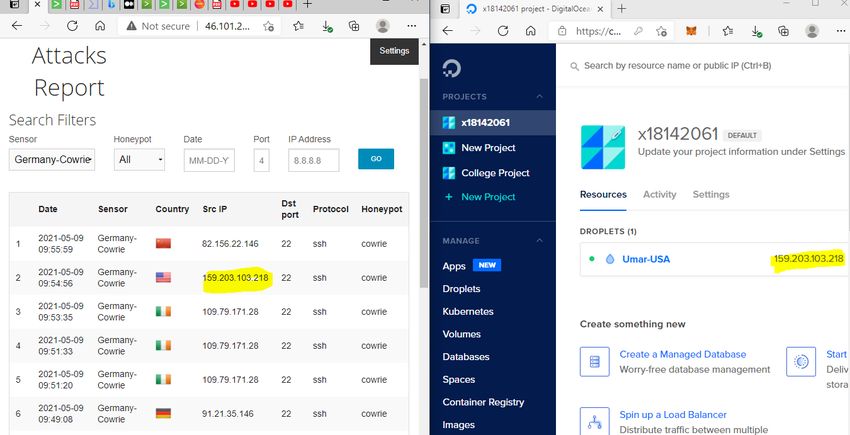Switch to the Resources tab
This screenshot has width=850, height=435.
pyautogui.click(x=603, y=194)
